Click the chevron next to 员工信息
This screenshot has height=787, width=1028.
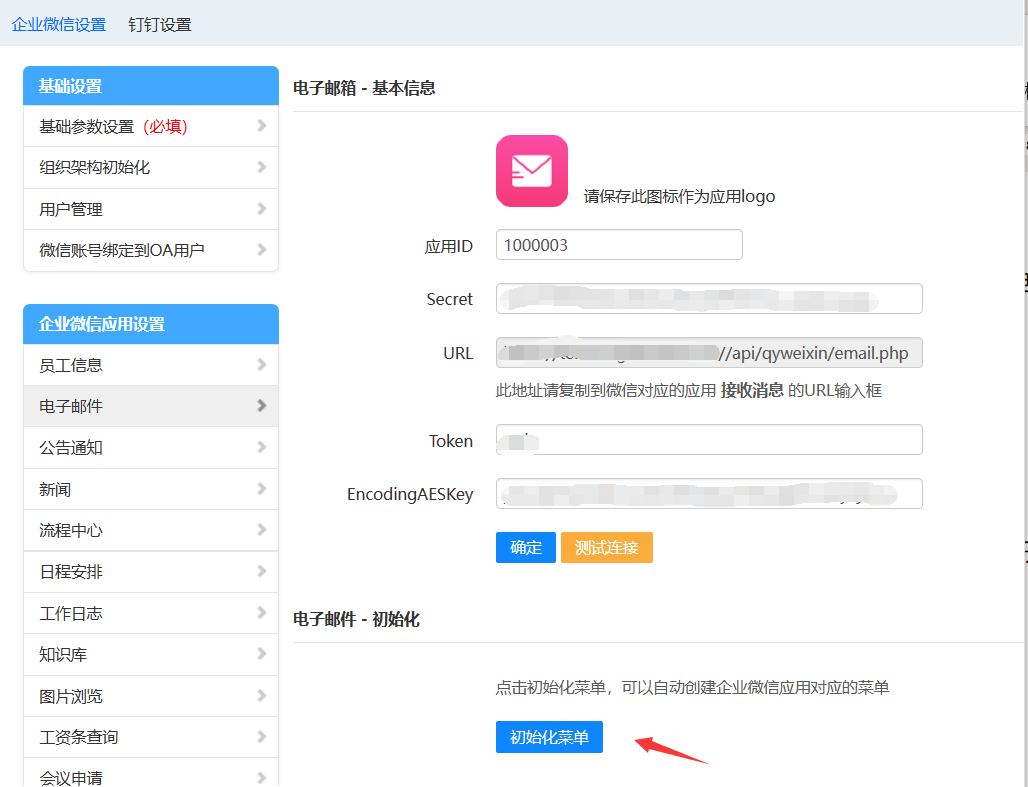pyautogui.click(x=262, y=365)
